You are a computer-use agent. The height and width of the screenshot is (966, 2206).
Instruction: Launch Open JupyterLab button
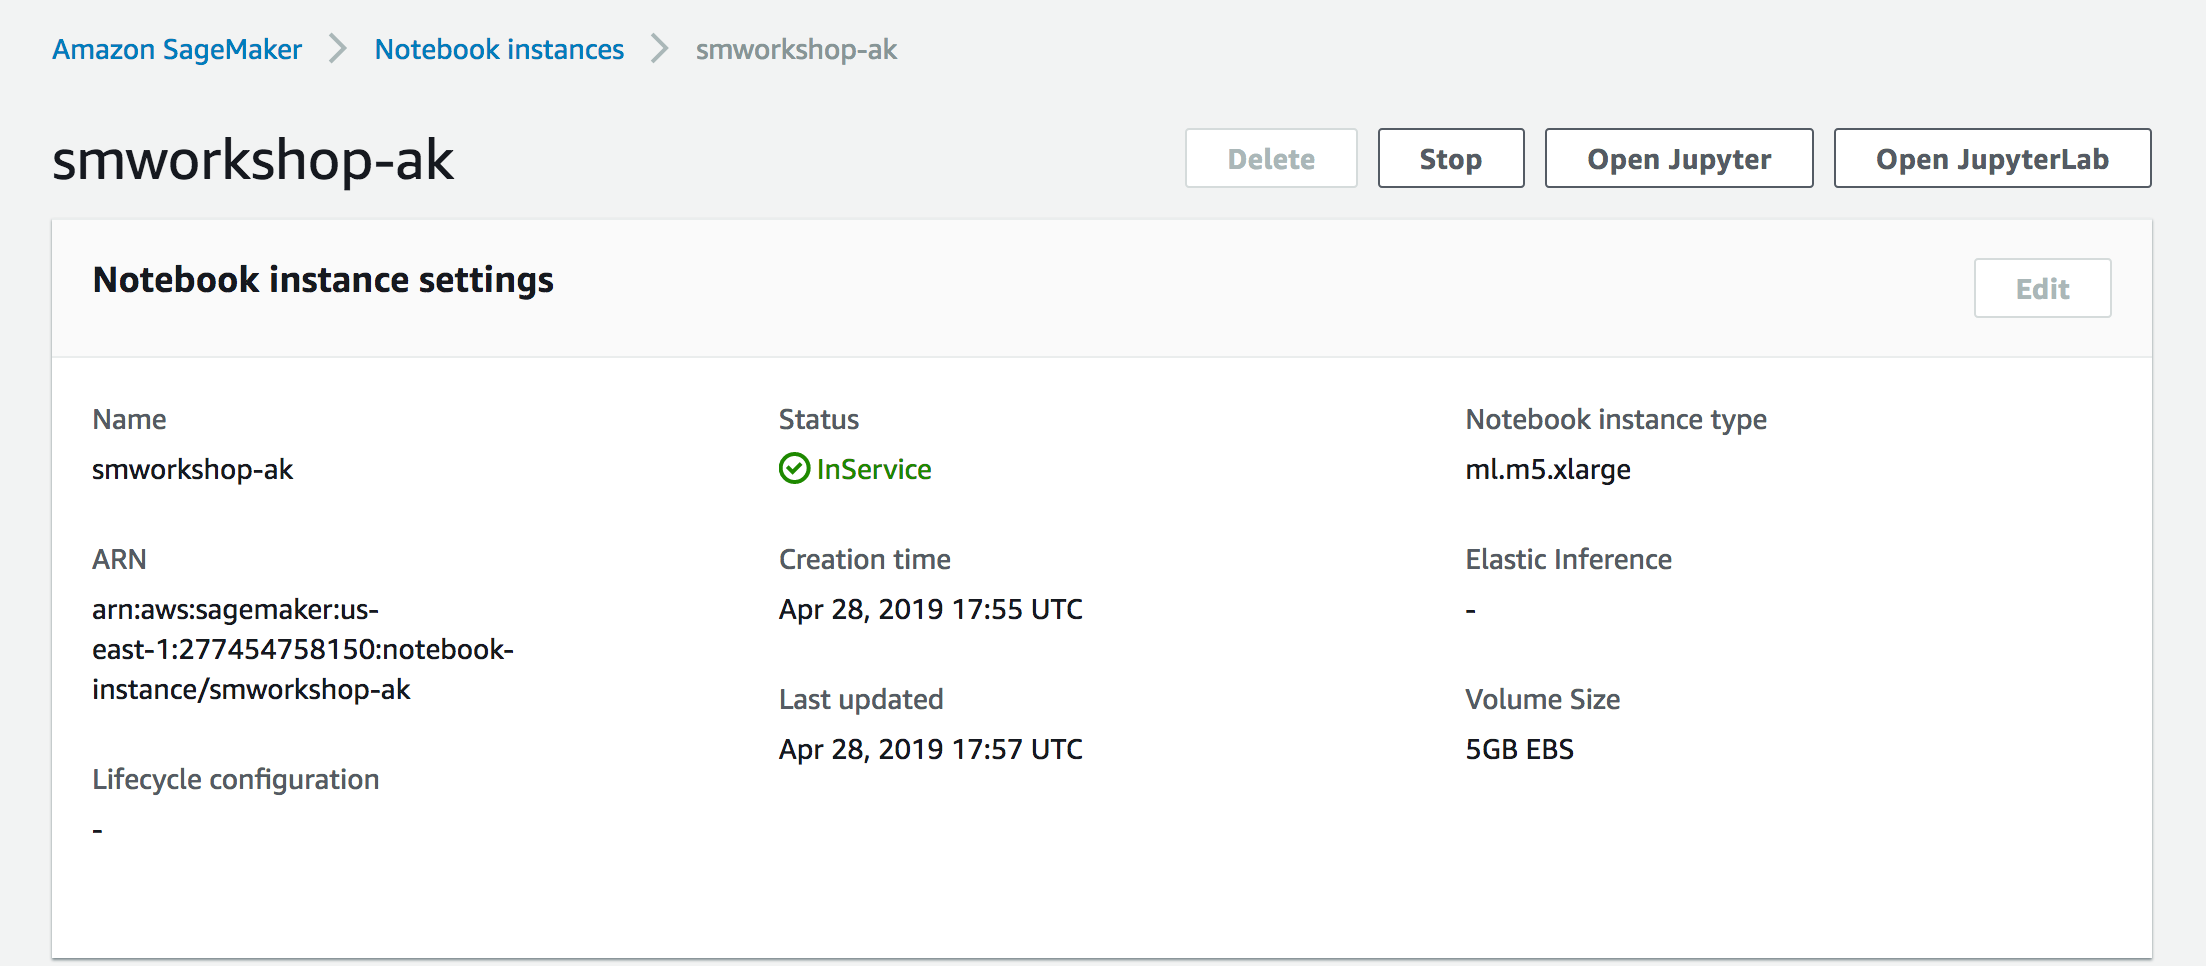point(1992,158)
